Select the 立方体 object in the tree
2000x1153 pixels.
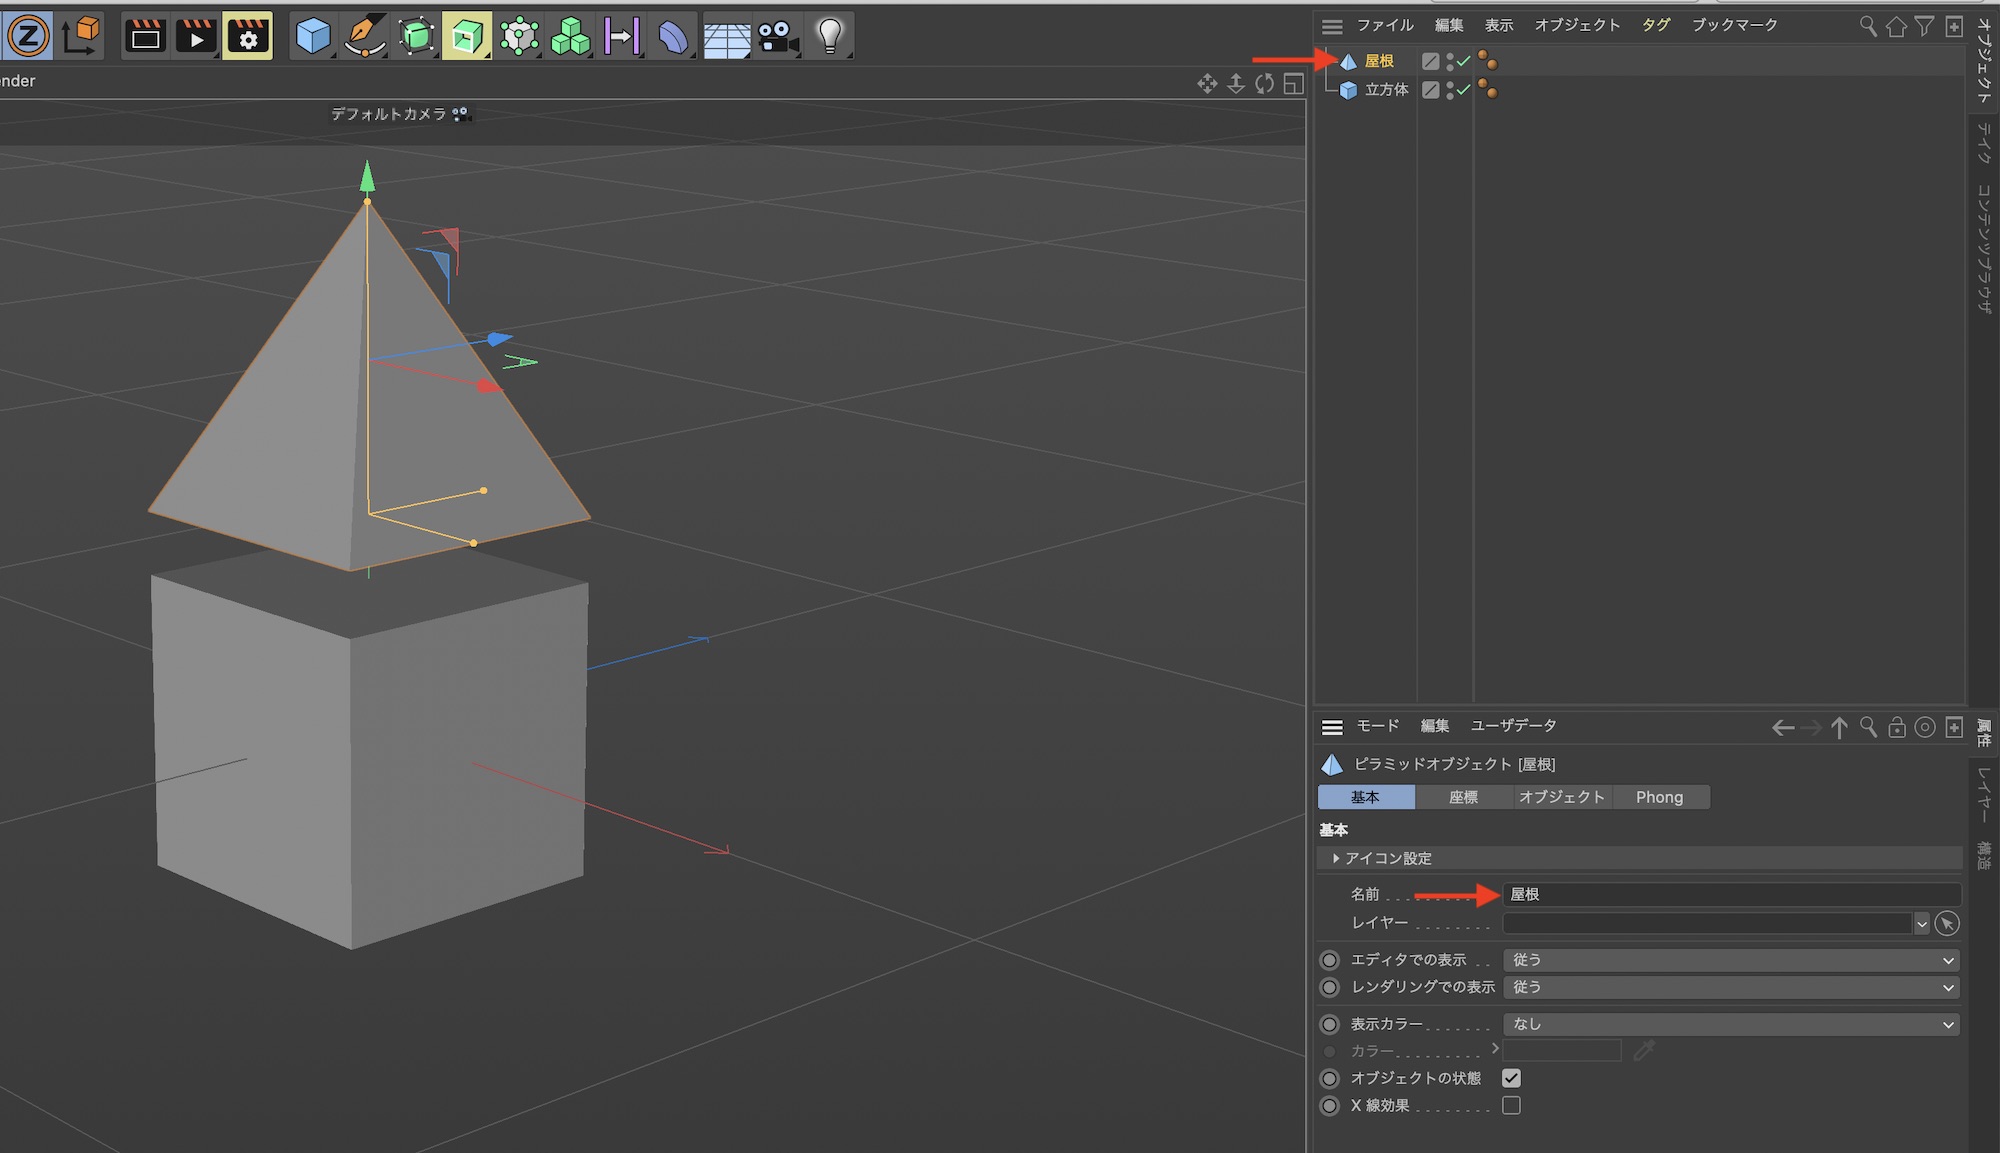(1386, 90)
